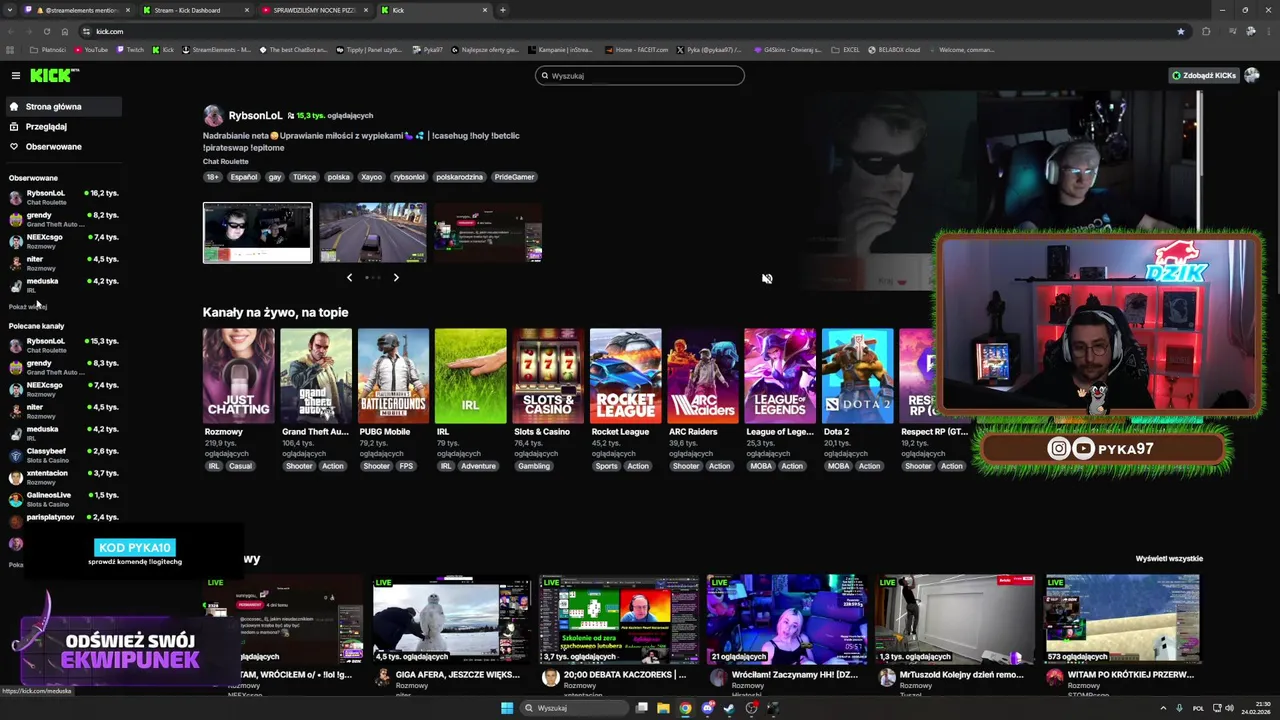Open GIGA AFERA snowman live stream
This screenshot has width=1280, height=720.
click(x=452, y=620)
